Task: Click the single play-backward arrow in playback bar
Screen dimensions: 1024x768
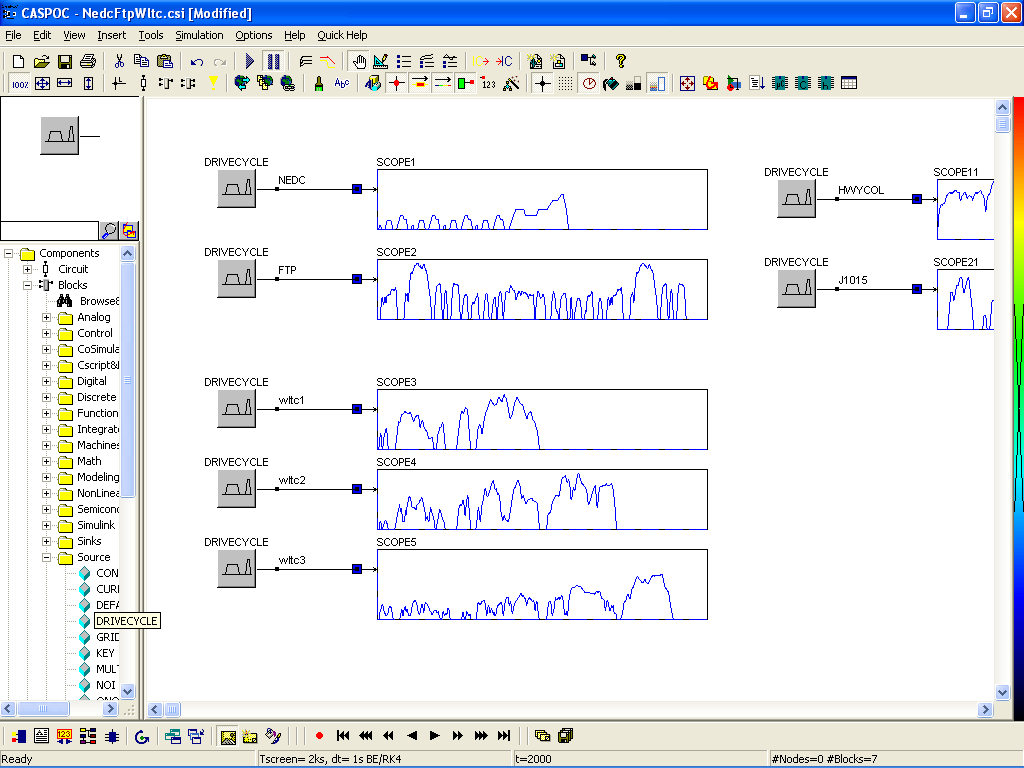Action: (411, 736)
